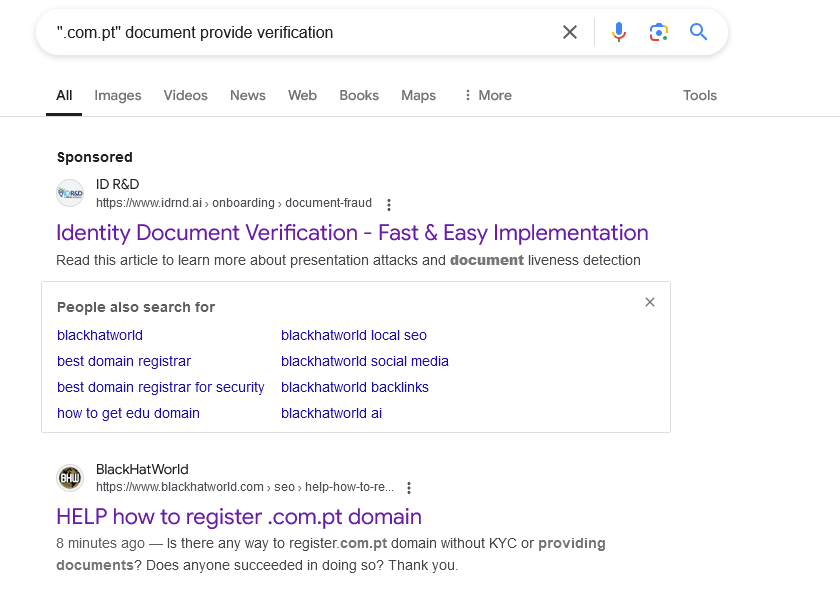This screenshot has height=613, width=840.
Task: Click how to get edu domain suggestion
Action: pyautogui.click(x=128, y=413)
